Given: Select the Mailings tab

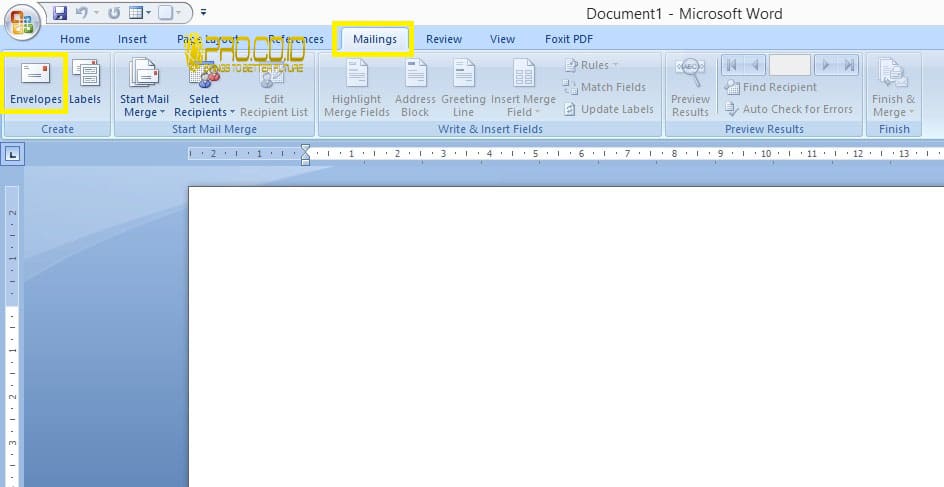Looking at the screenshot, I should [374, 39].
